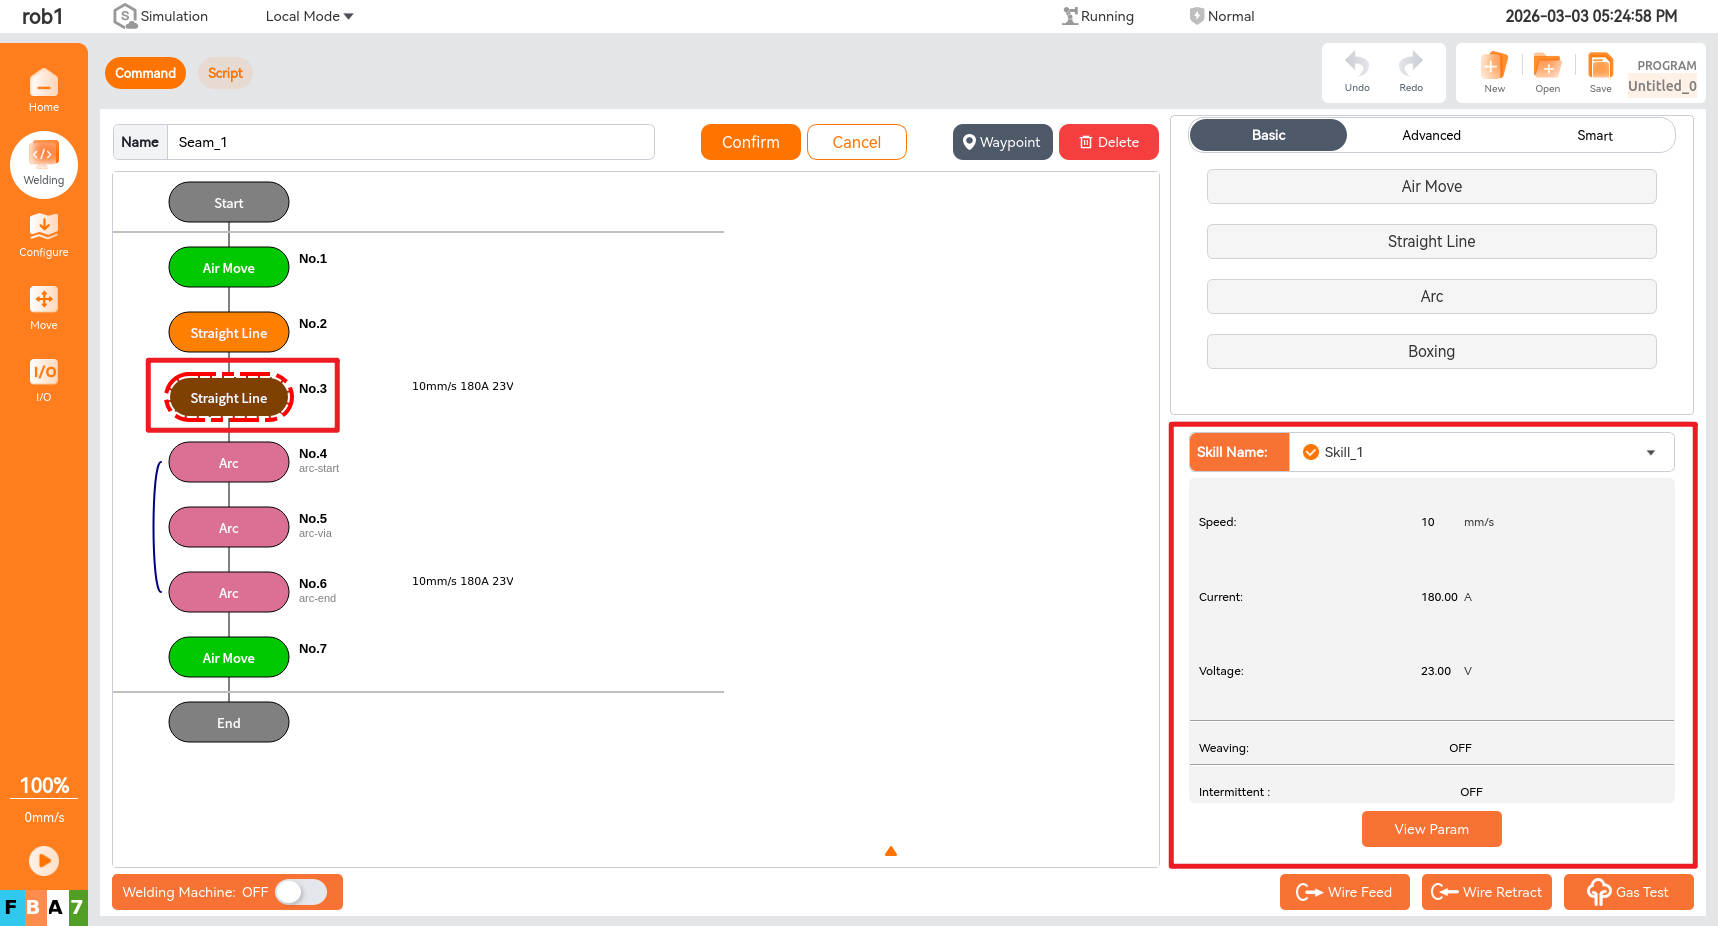This screenshot has height=926, width=1718.
Task: Switch to the Script tab
Action: click(x=225, y=73)
